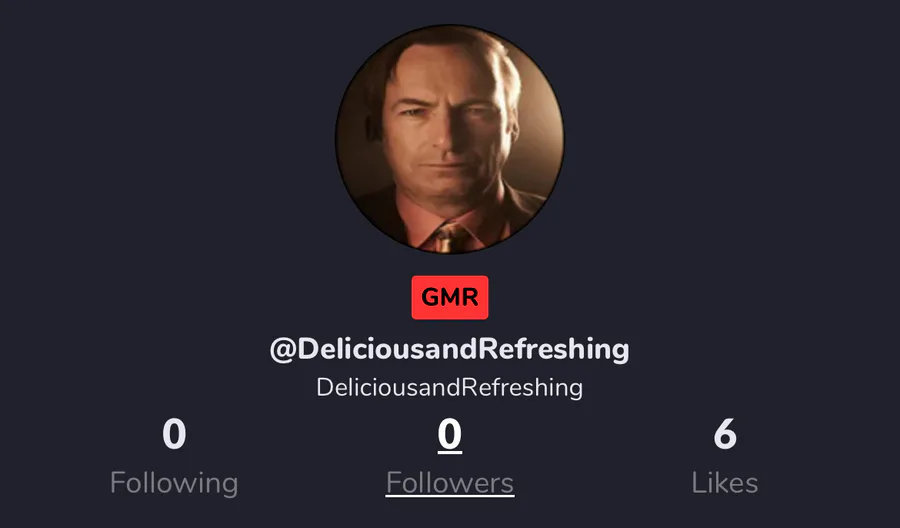
Task: Show following accounts via Following word
Action: [174, 483]
